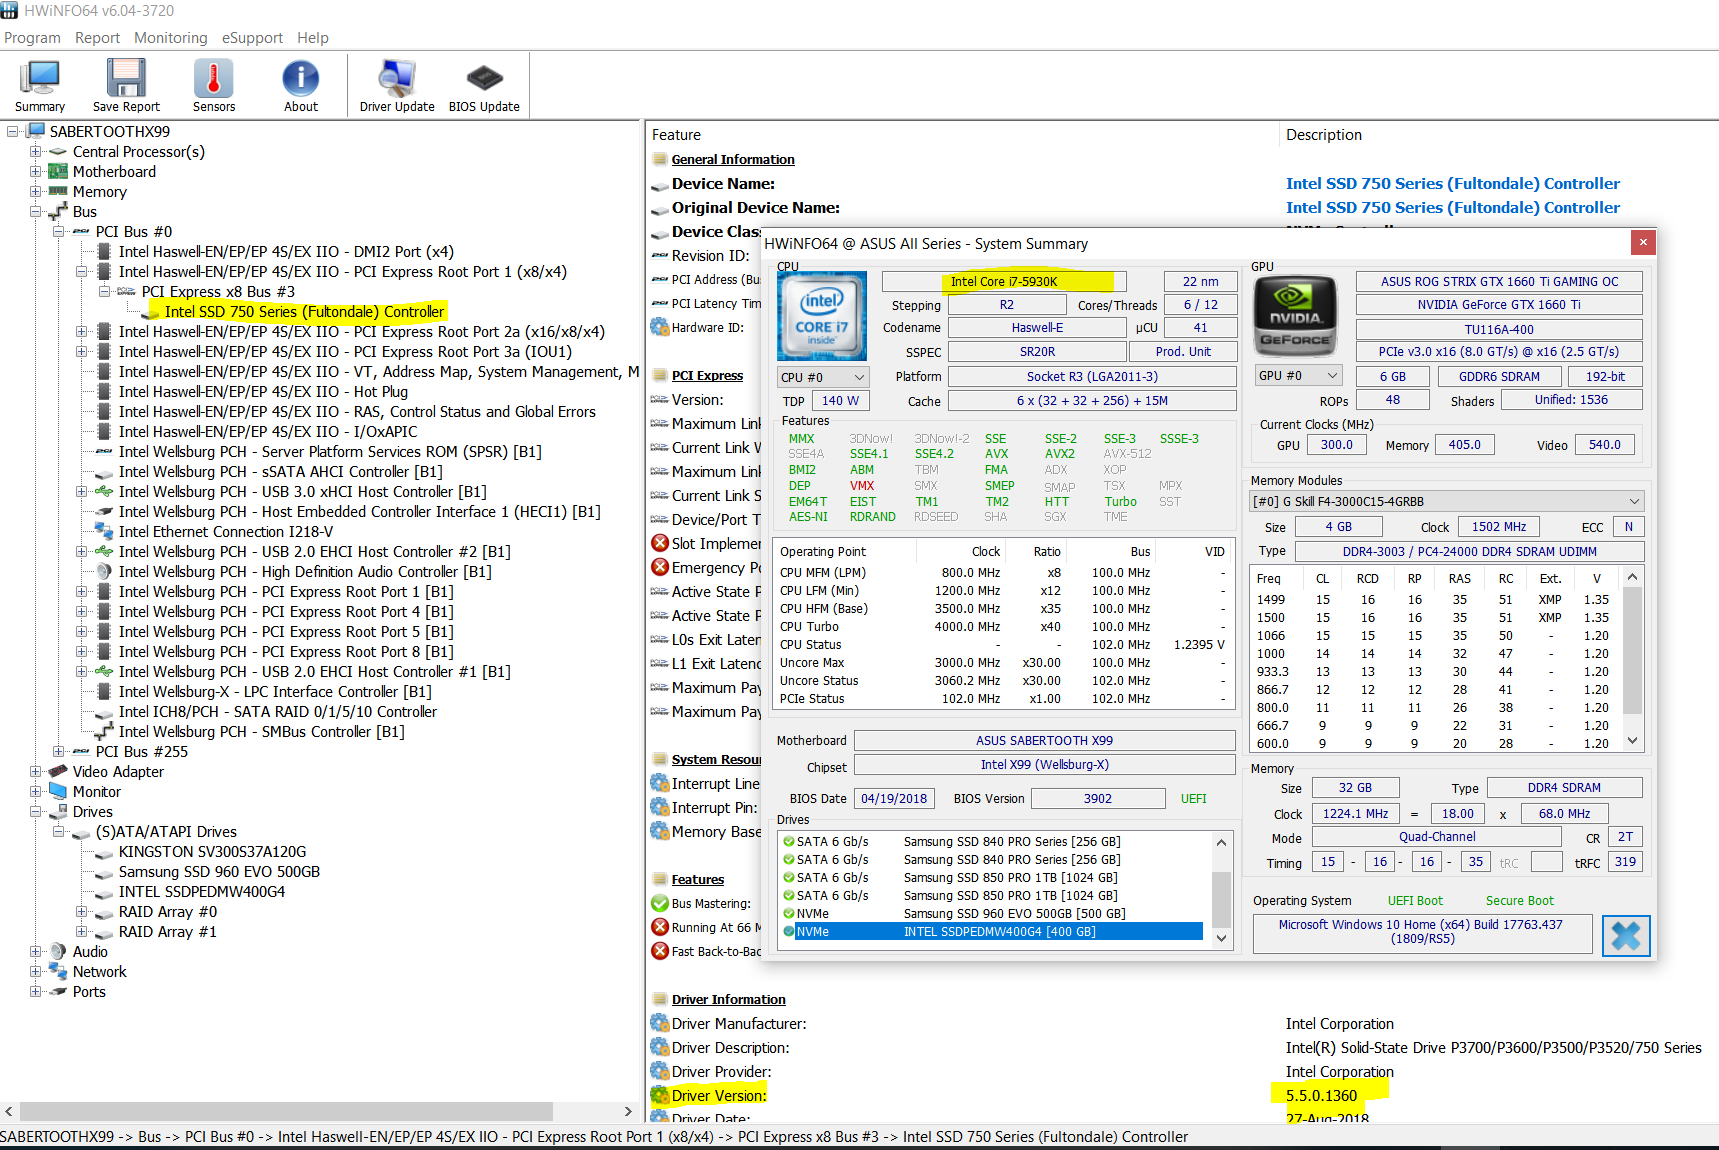This screenshot has width=1719, height=1150.
Task: Expand the Central Processor(s) node
Action: pos(36,151)
